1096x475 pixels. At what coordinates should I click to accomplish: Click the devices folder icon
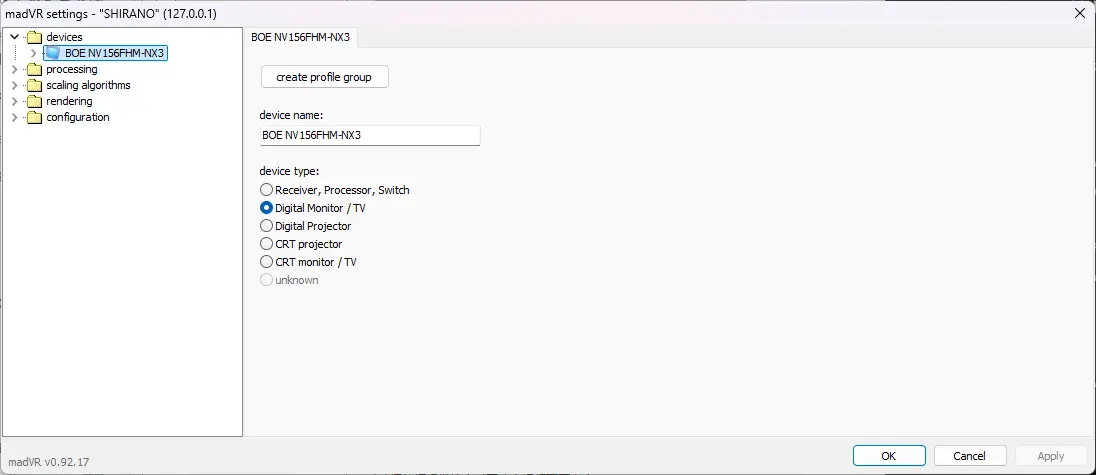click(x=35, y=37)
